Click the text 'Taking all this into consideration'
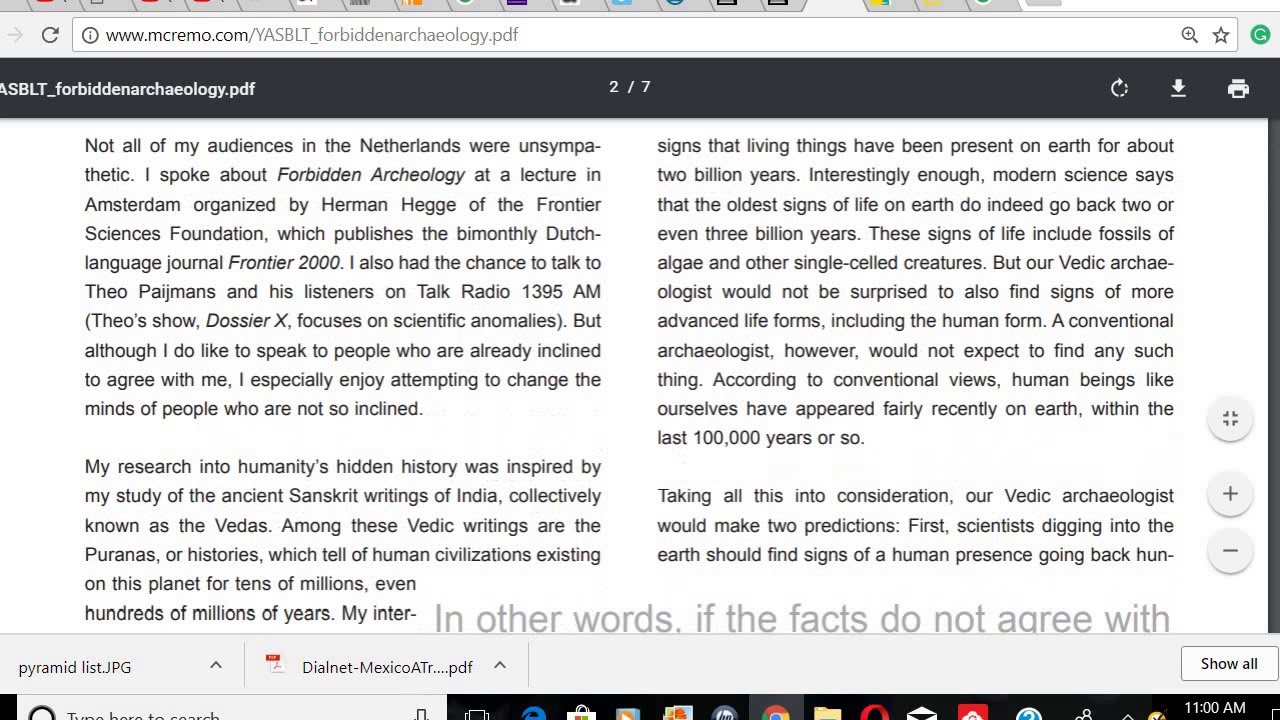This screenshot has height=720, width=1280. point(806,496)
